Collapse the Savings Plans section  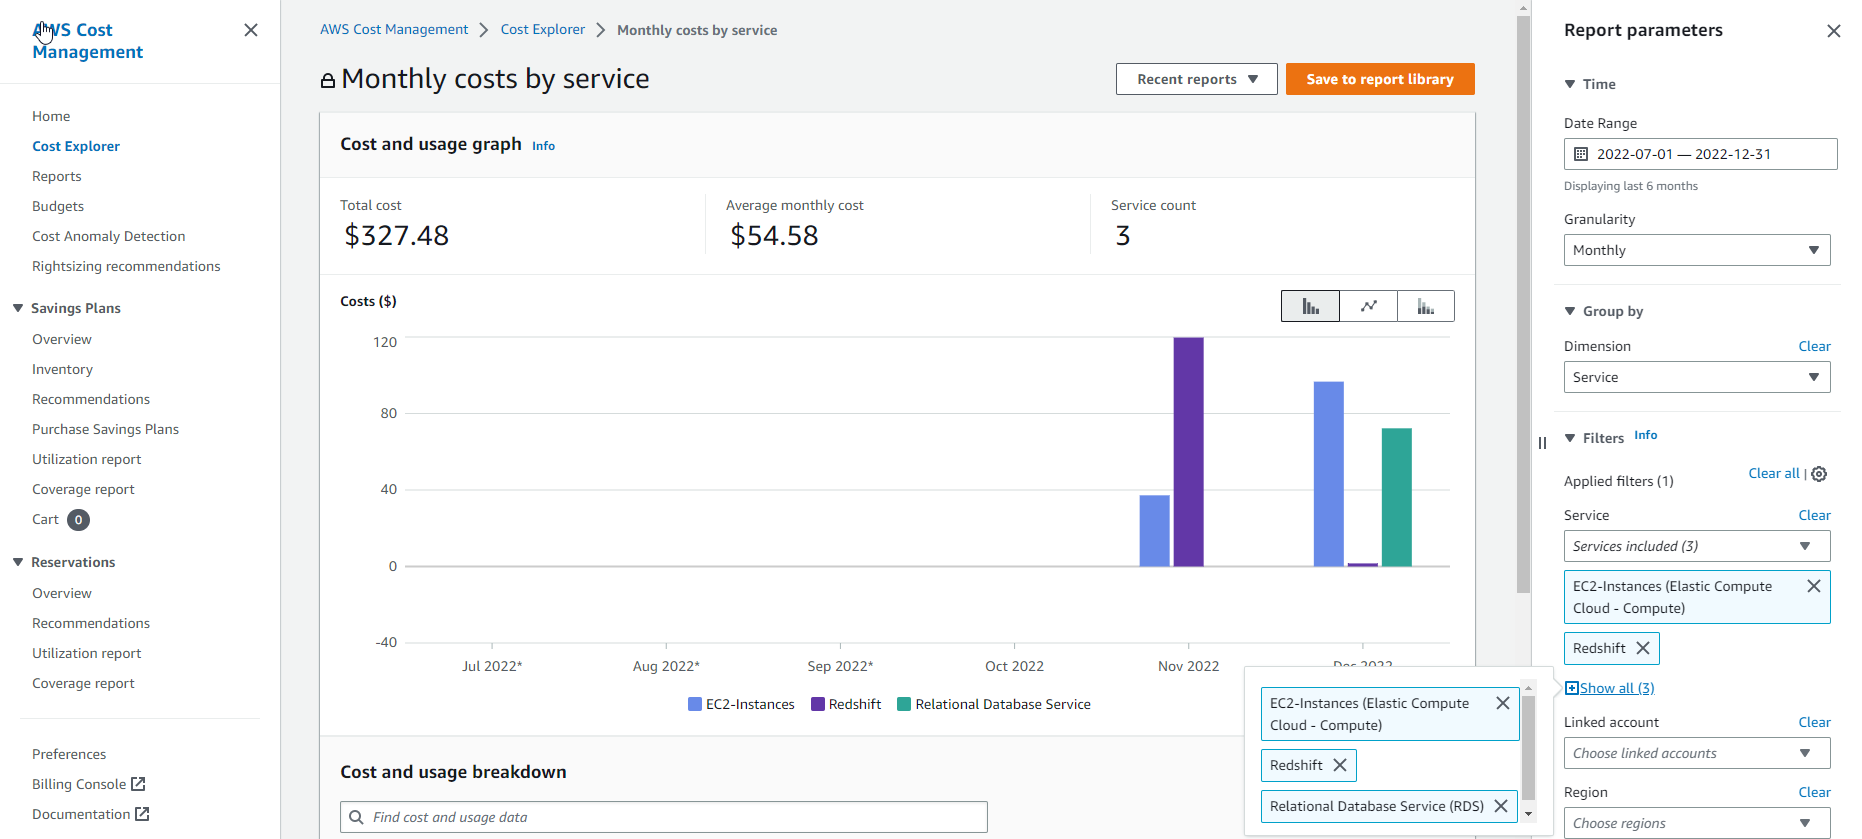tap(18, 308)
